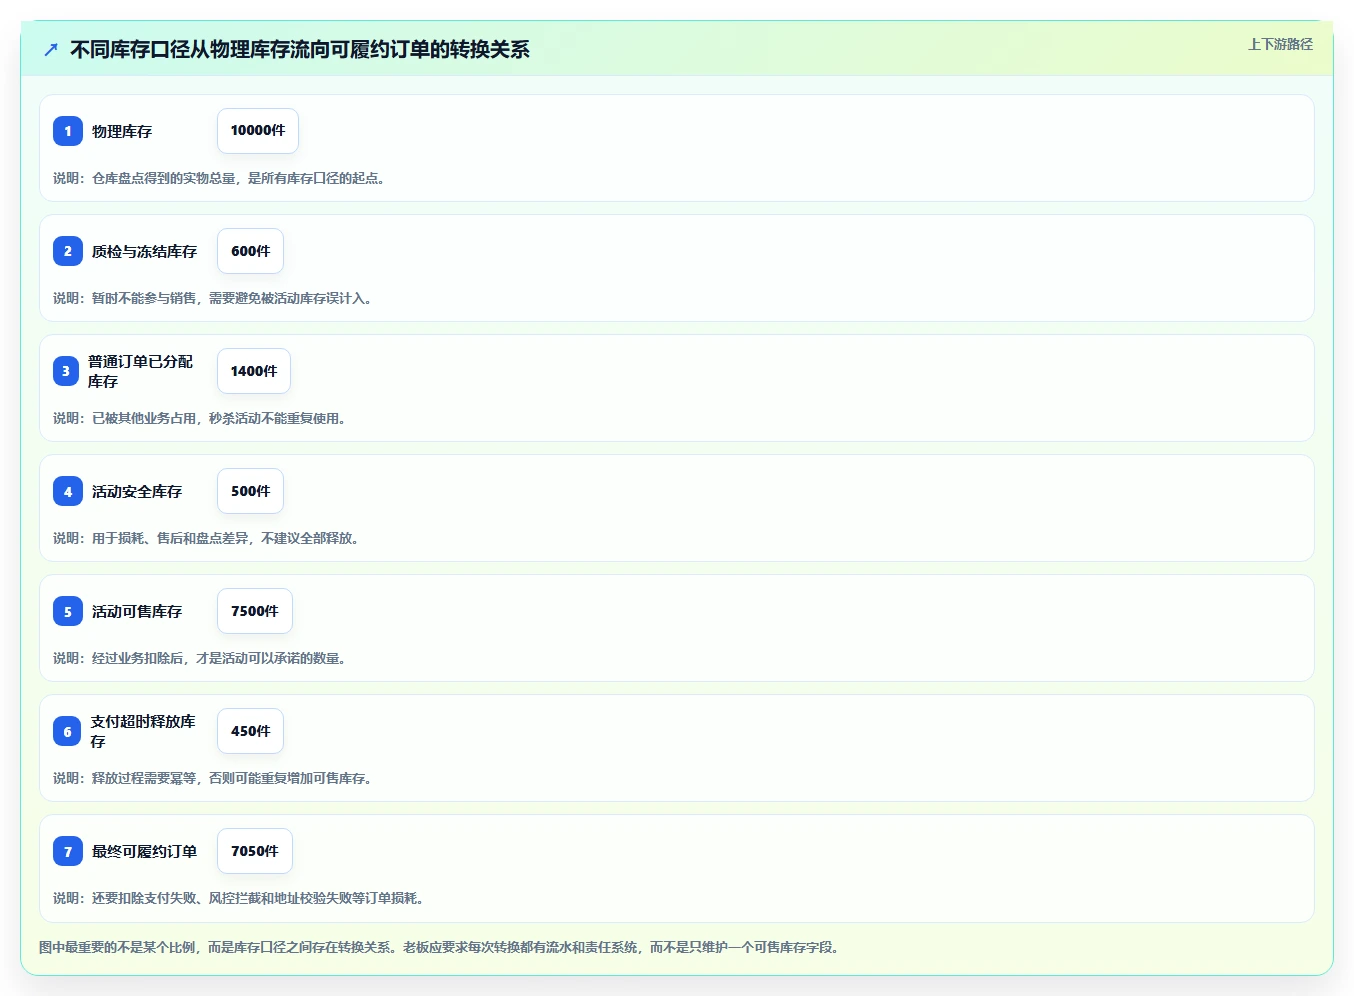Select the 普通订单已分配库存 label
The width and height of the screenshot is (1354, 996).
pos(140,371)
